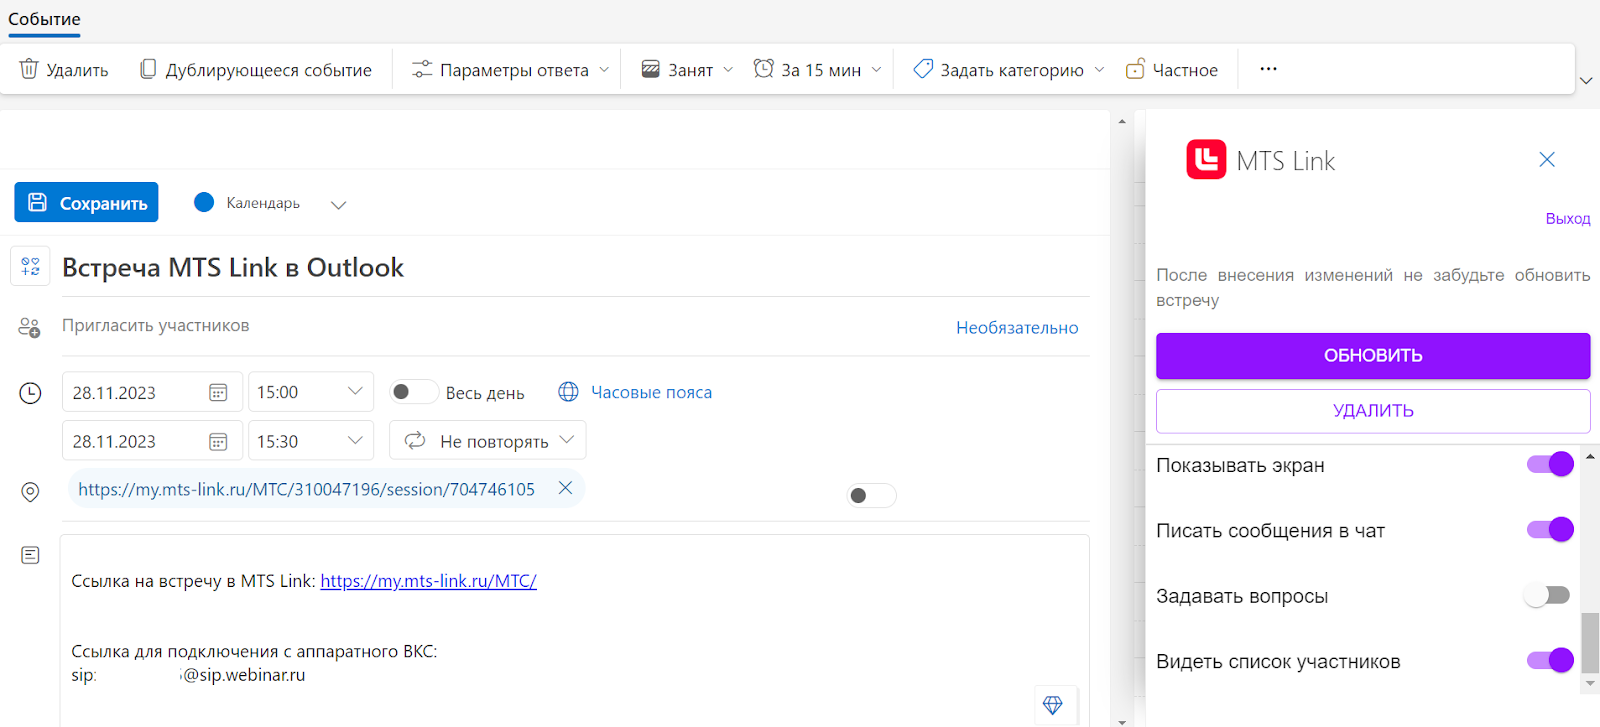
Task: Click the MTS Link panel scroll-up arrow
Action: (1590, 456)
